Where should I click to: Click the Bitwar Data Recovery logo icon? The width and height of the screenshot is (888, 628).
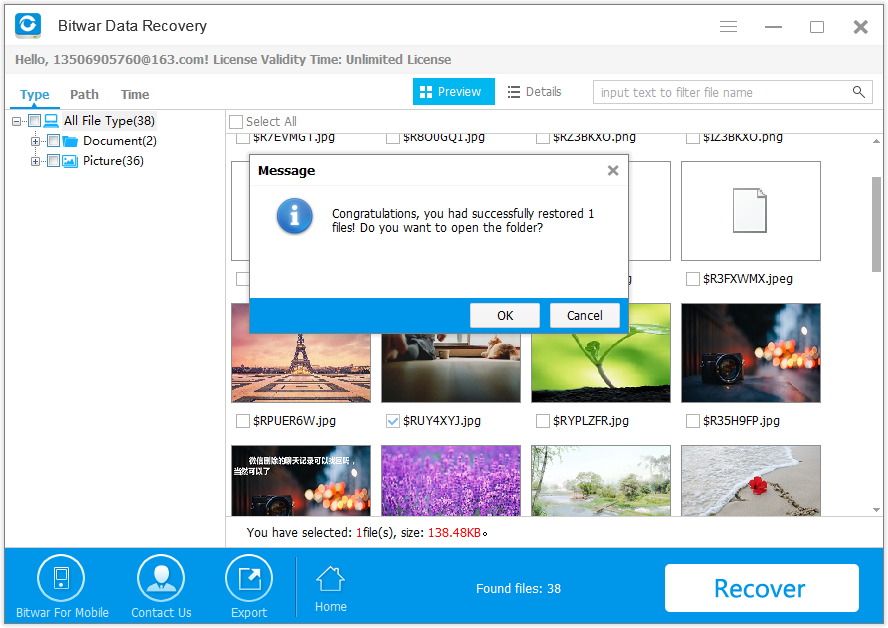28,25
